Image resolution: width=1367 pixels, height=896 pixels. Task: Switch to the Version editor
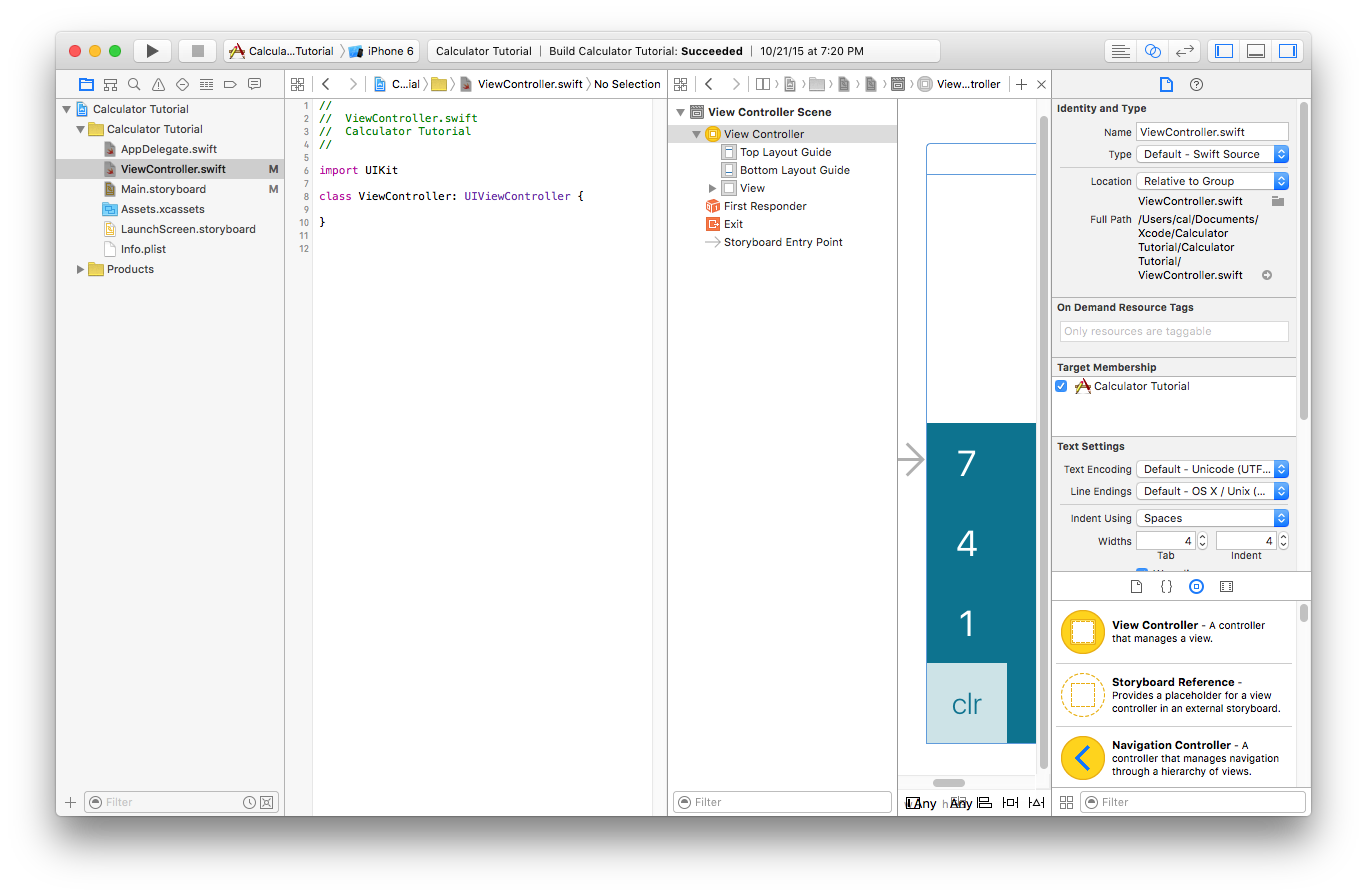[x=1185, y=51]
